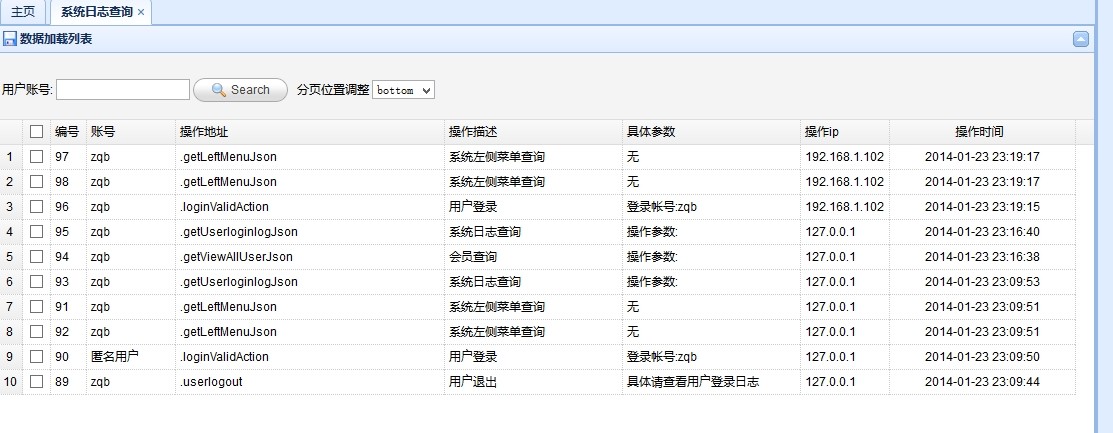Screen dimensions: 1113x433
Task: Click the time 2014-01-23 23:09:53
Action: tap(982, 282)
